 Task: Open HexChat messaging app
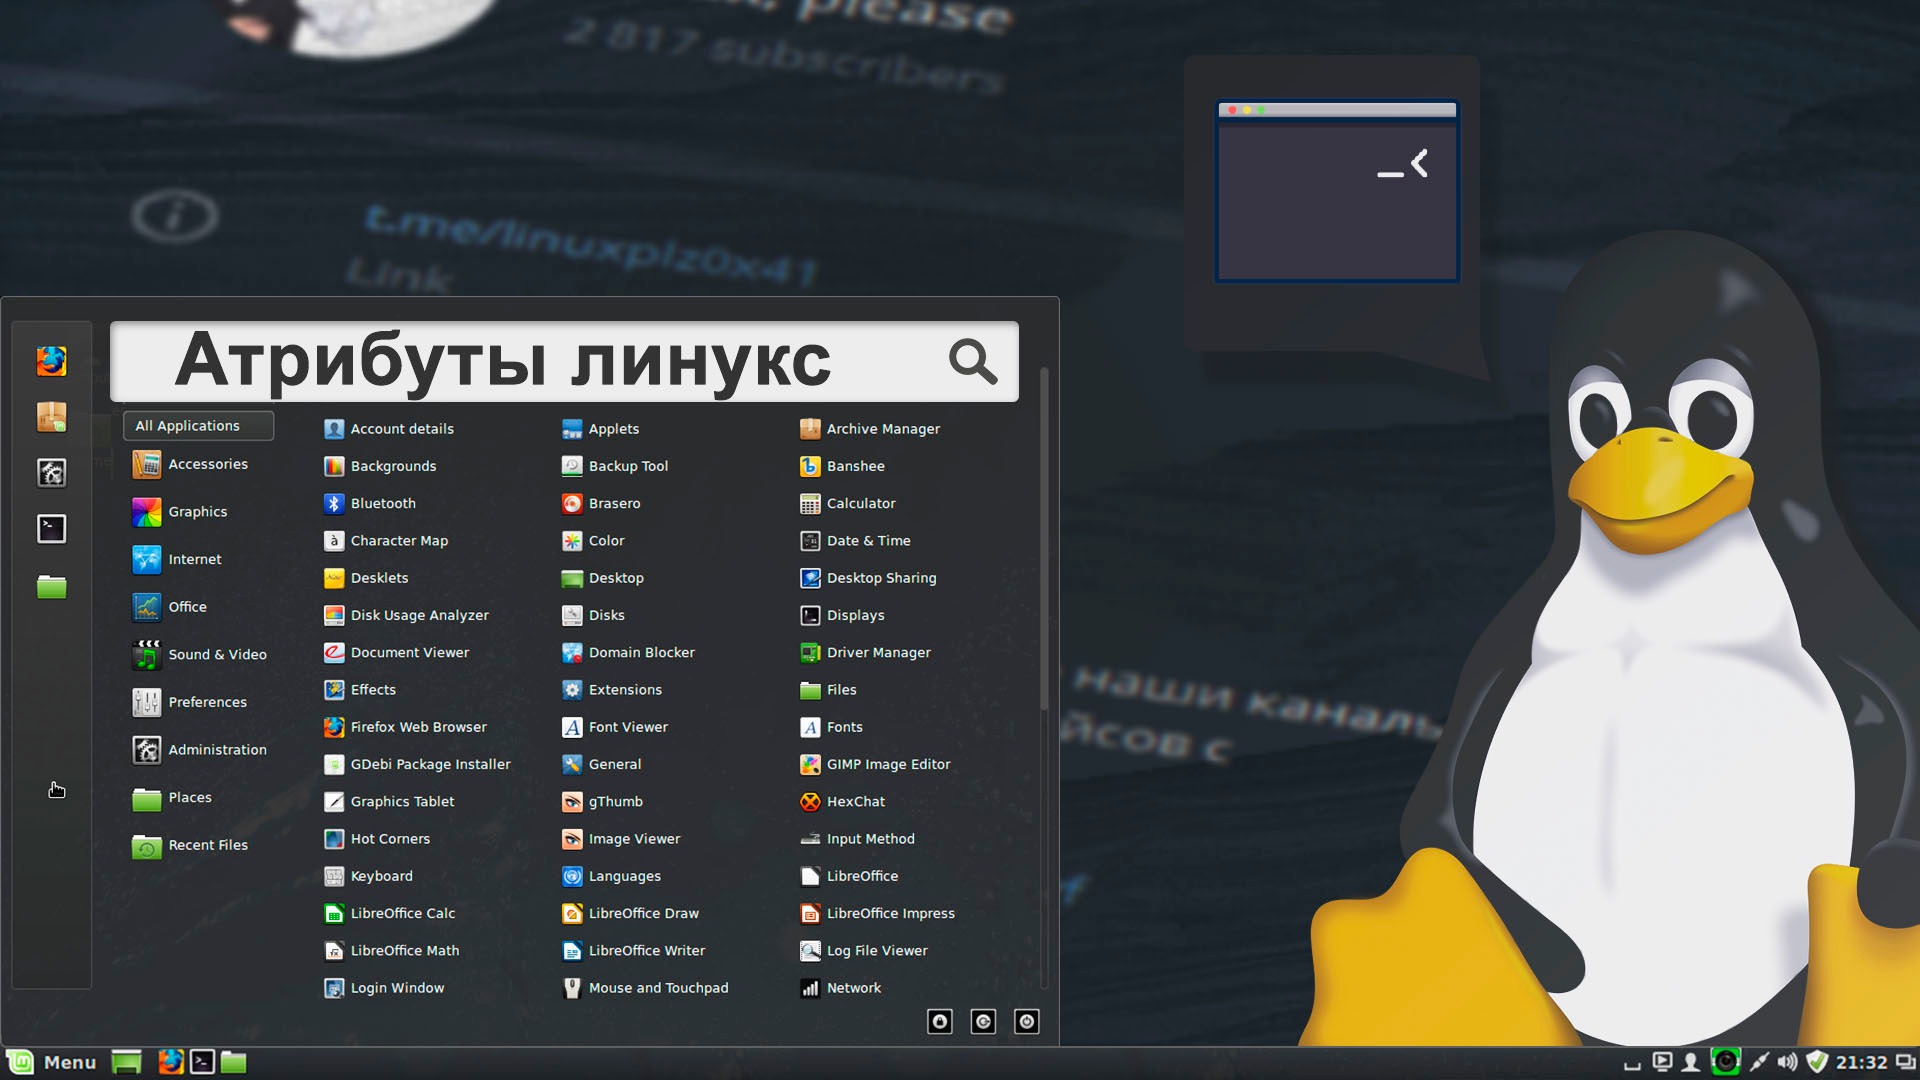click(x=855, y=800)
